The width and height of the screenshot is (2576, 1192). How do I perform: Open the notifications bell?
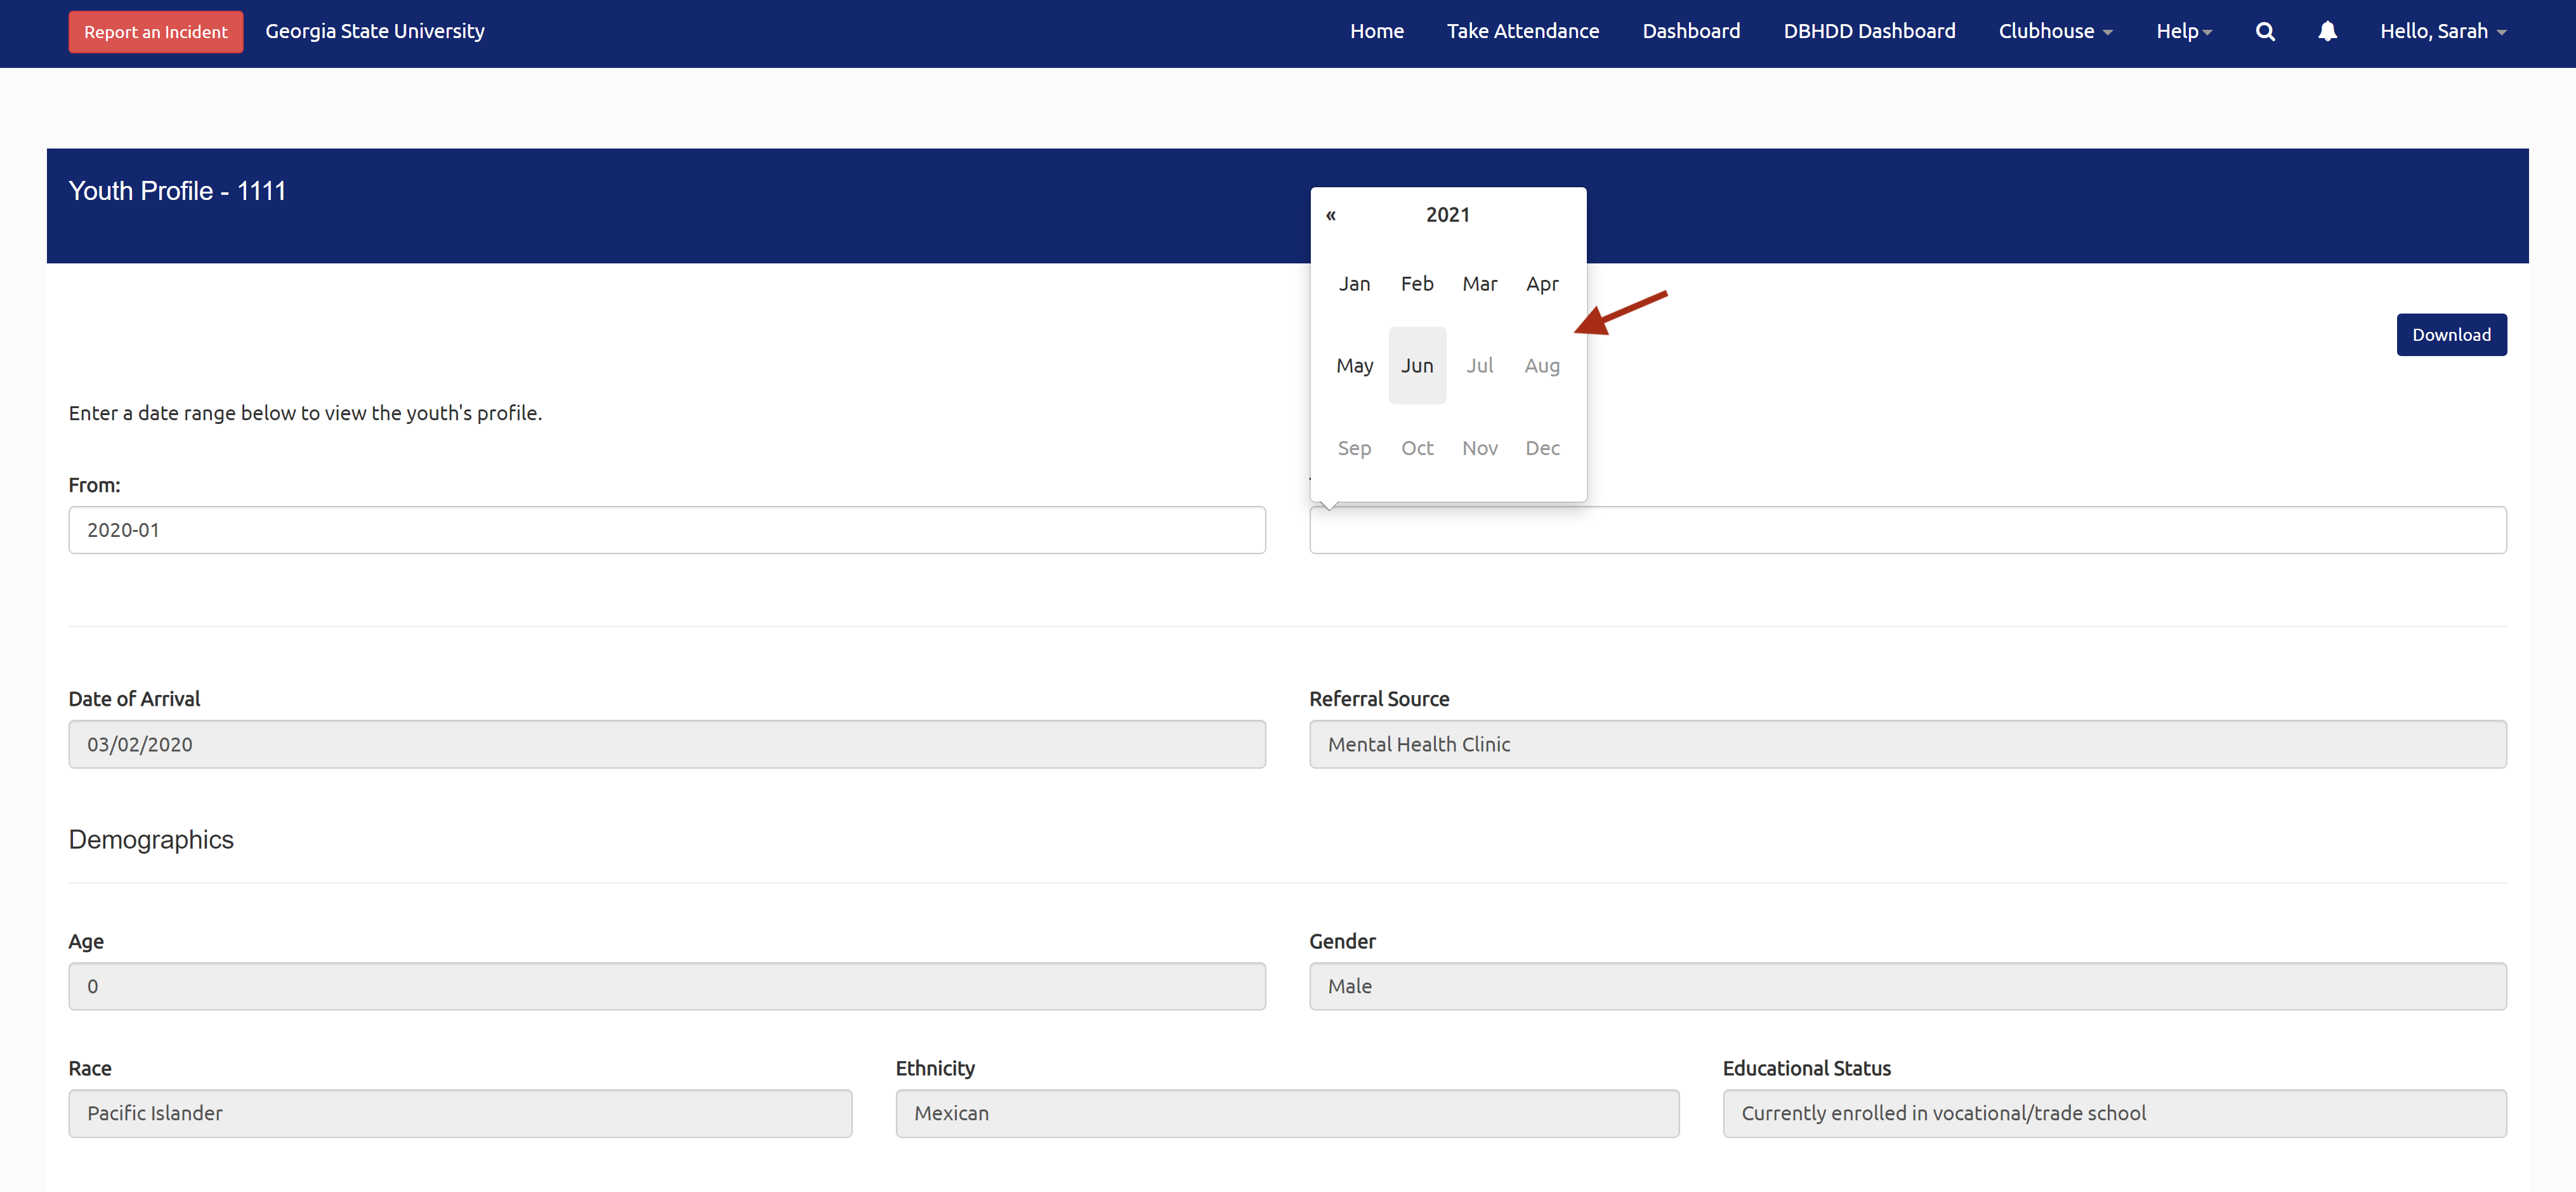click(2327, 31)
